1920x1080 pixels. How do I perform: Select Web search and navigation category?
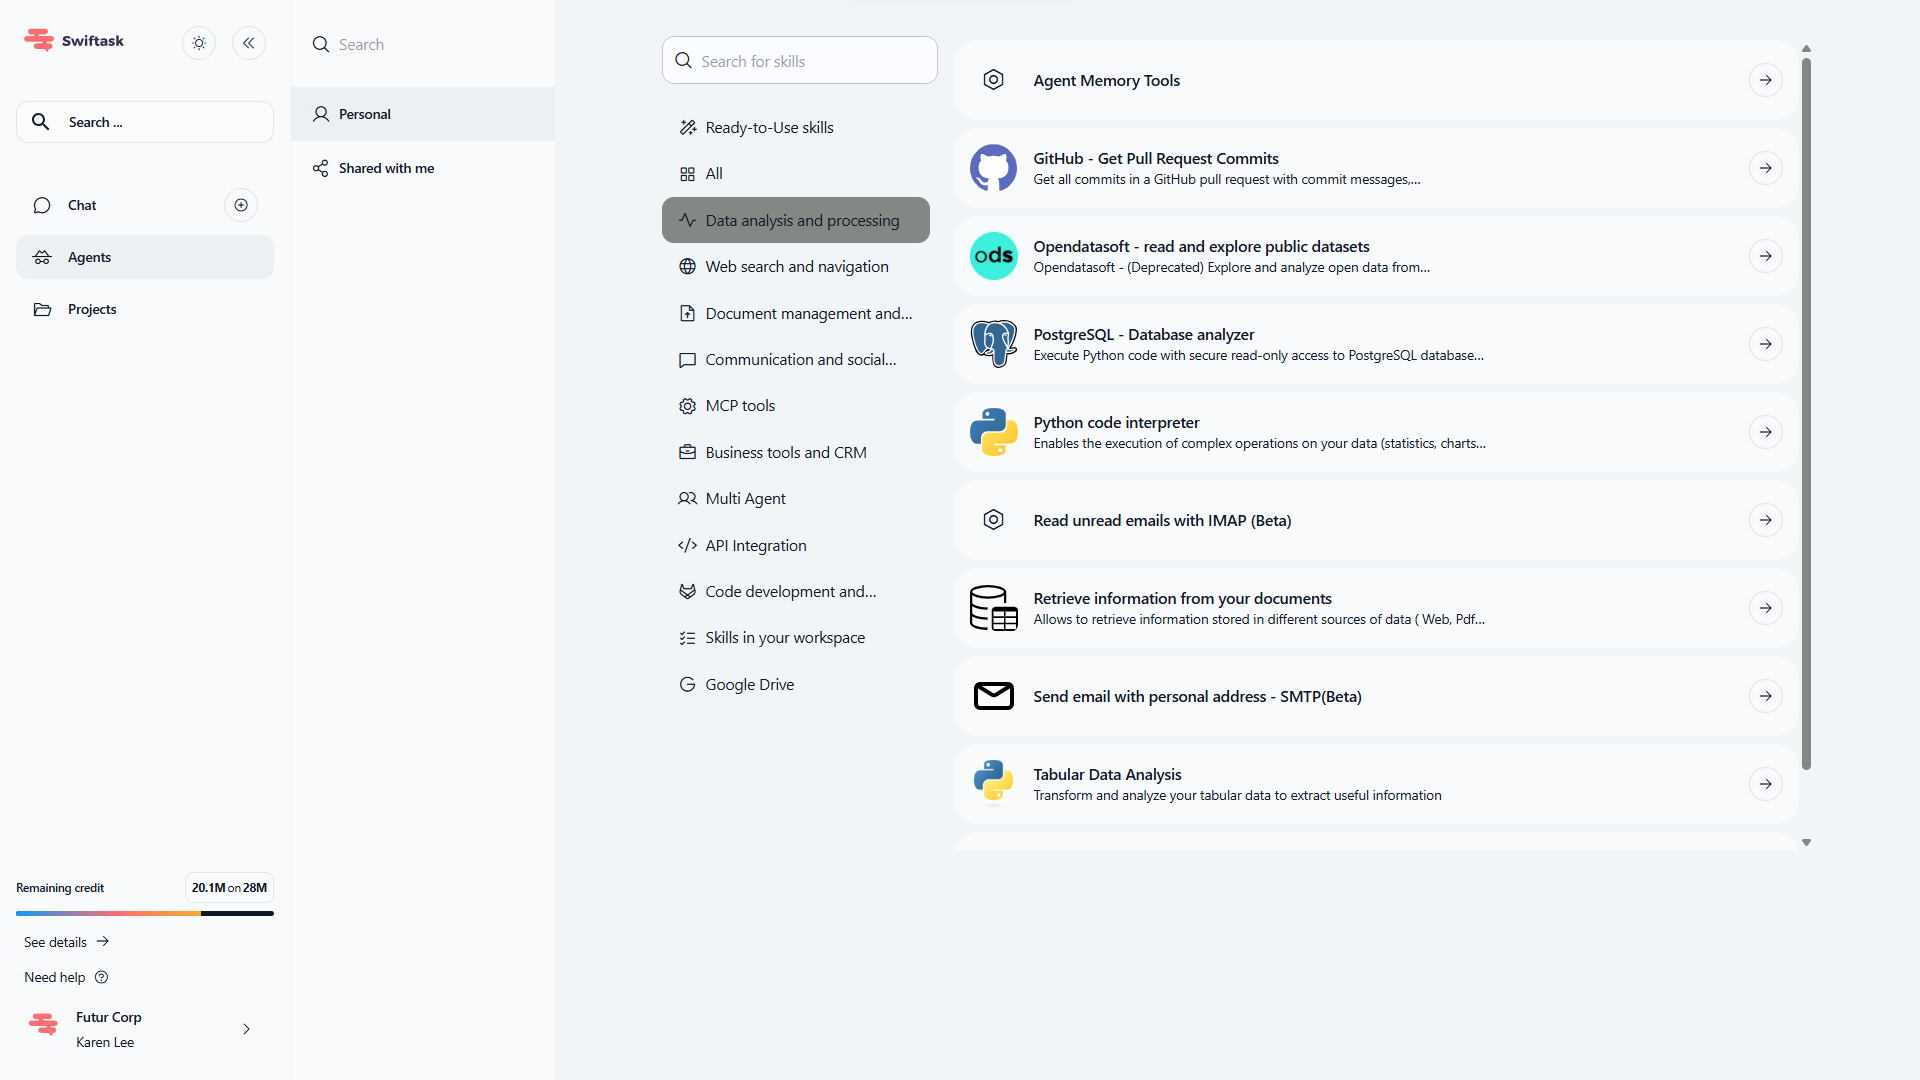pyautogui.click(x=796, y=267)
